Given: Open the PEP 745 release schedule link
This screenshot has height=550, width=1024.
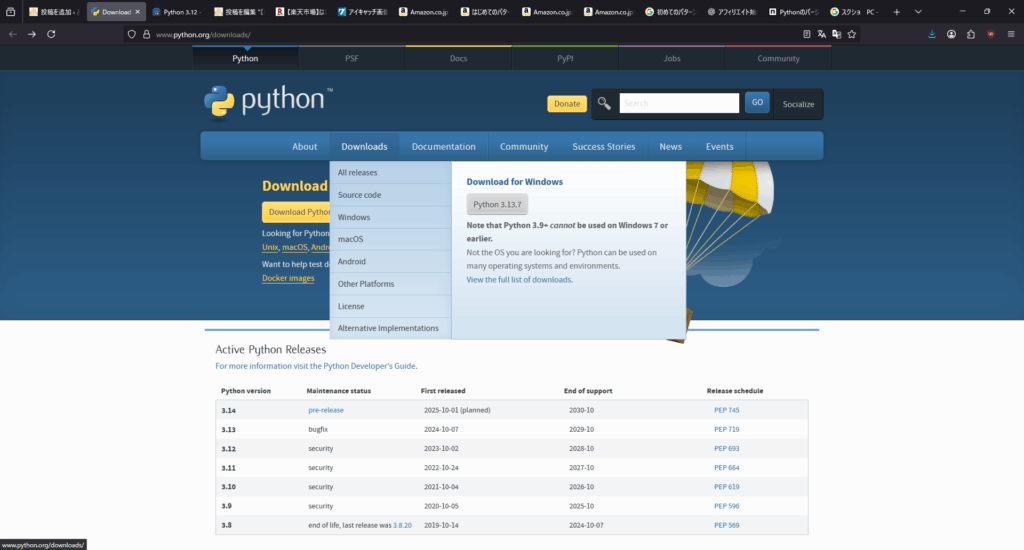Looking at the screenshot, I should click(x=726, y=410).
